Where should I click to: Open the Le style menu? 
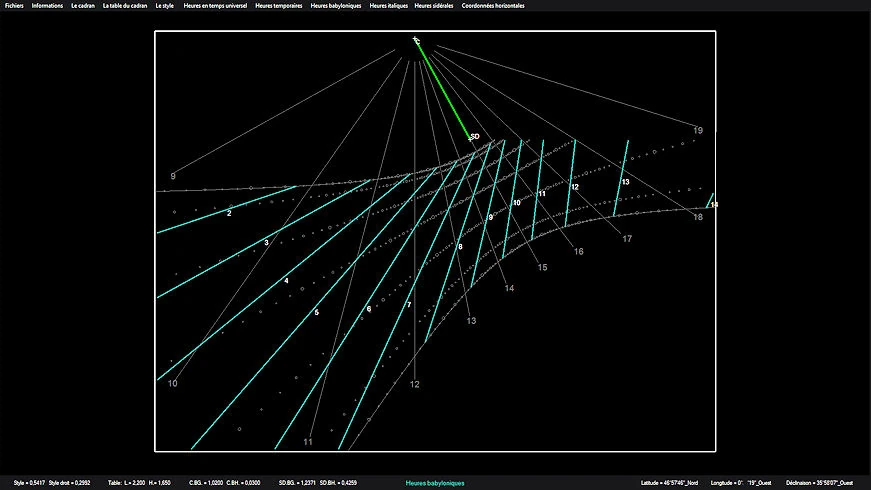point(166,6)
